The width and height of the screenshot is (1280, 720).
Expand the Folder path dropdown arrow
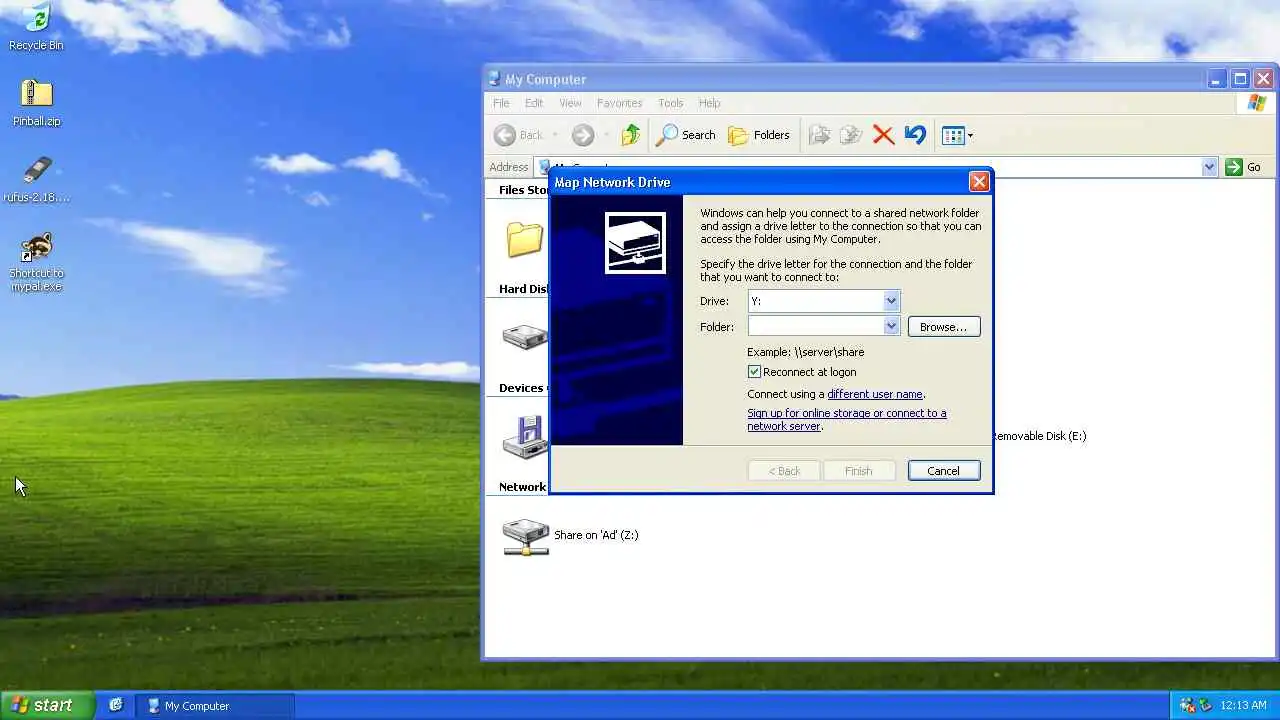tap(891, 326)
